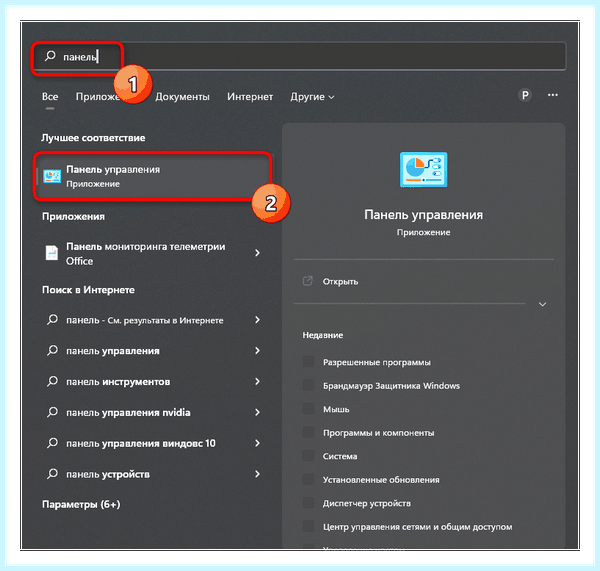Image resolution: width=600 pixels, height=571 pixels.
Task: Open recent item 'Установленные обновления'
Action: click(381, 480)
